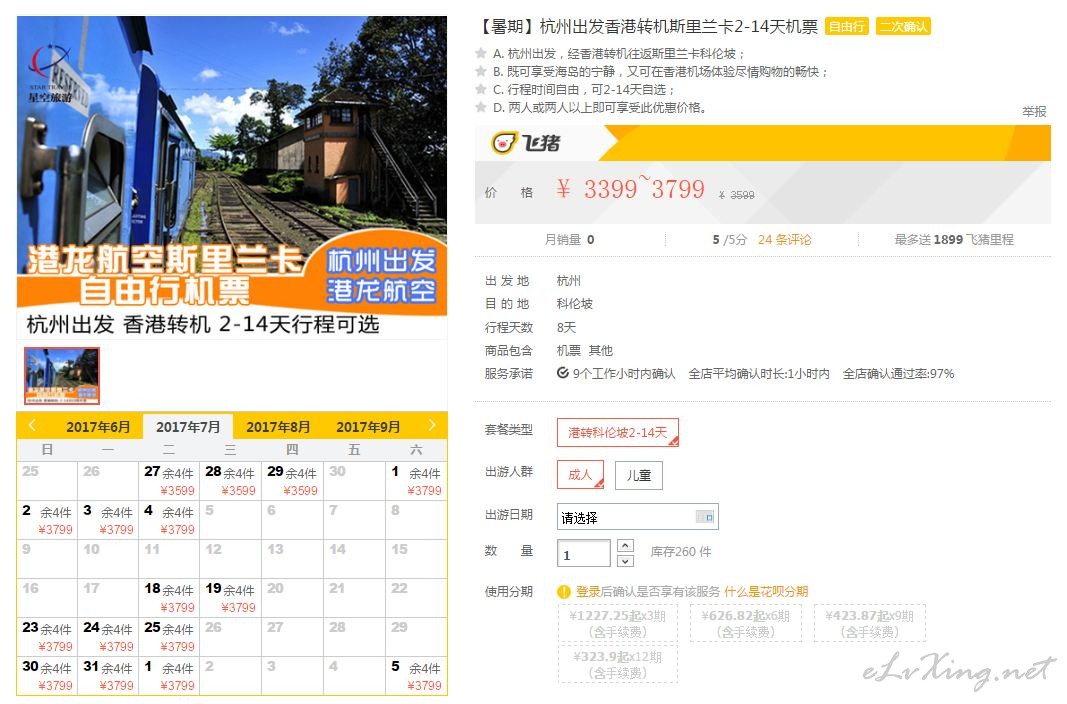Image resolution: width=1067 pixels, height=704 pixels.
Task: Select July 2 departure ¥3799
Action: click(x=46, y=520)
